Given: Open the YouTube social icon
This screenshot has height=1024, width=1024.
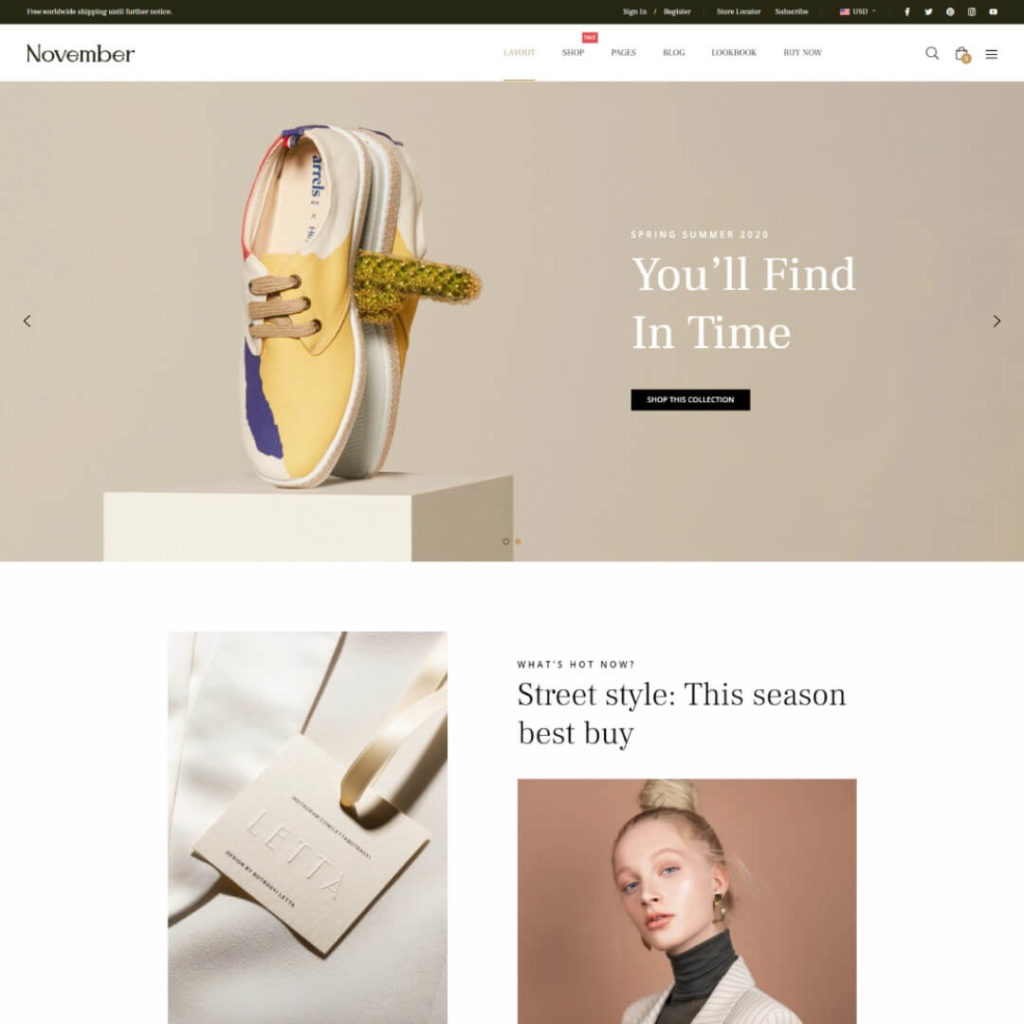Looking at the screenshot, I should point(993,12).
